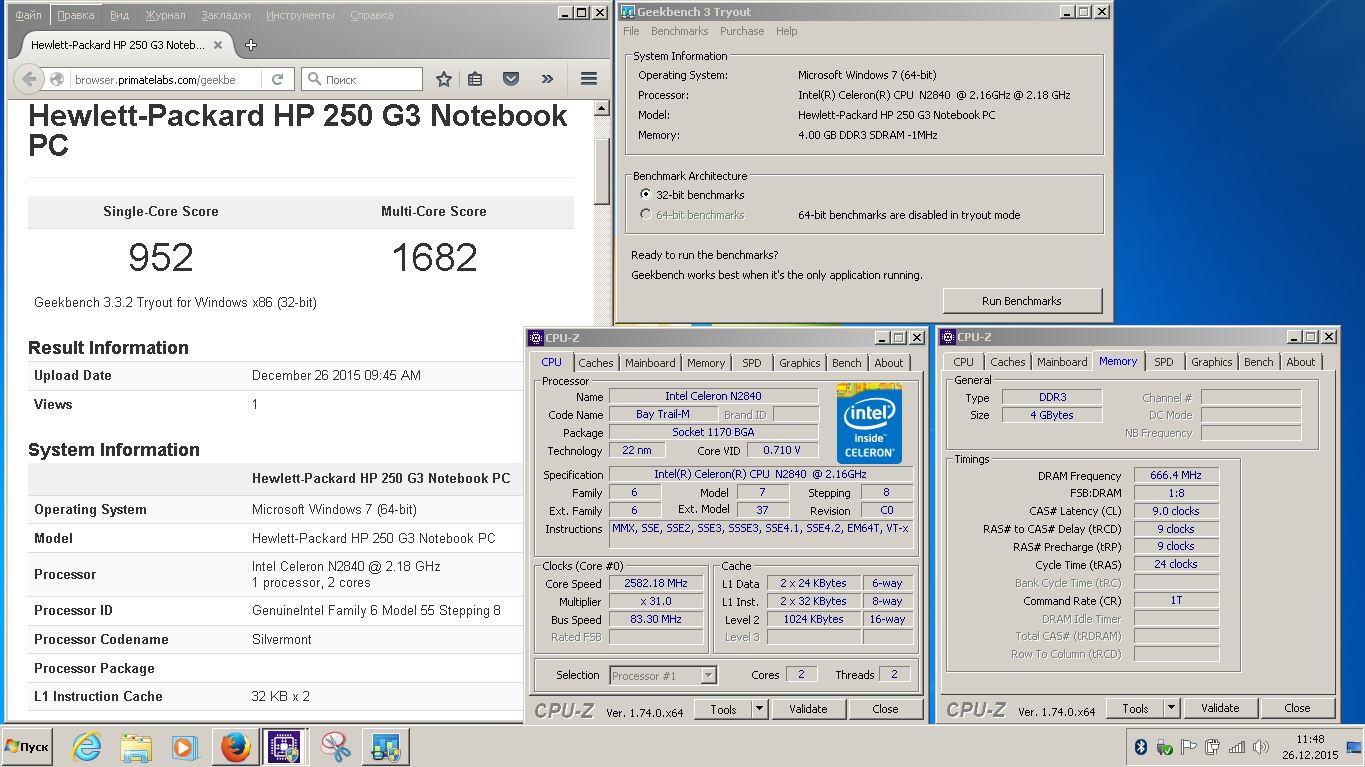
Task: Open Правка menu in Firefox
Action: tap(76, 16)
